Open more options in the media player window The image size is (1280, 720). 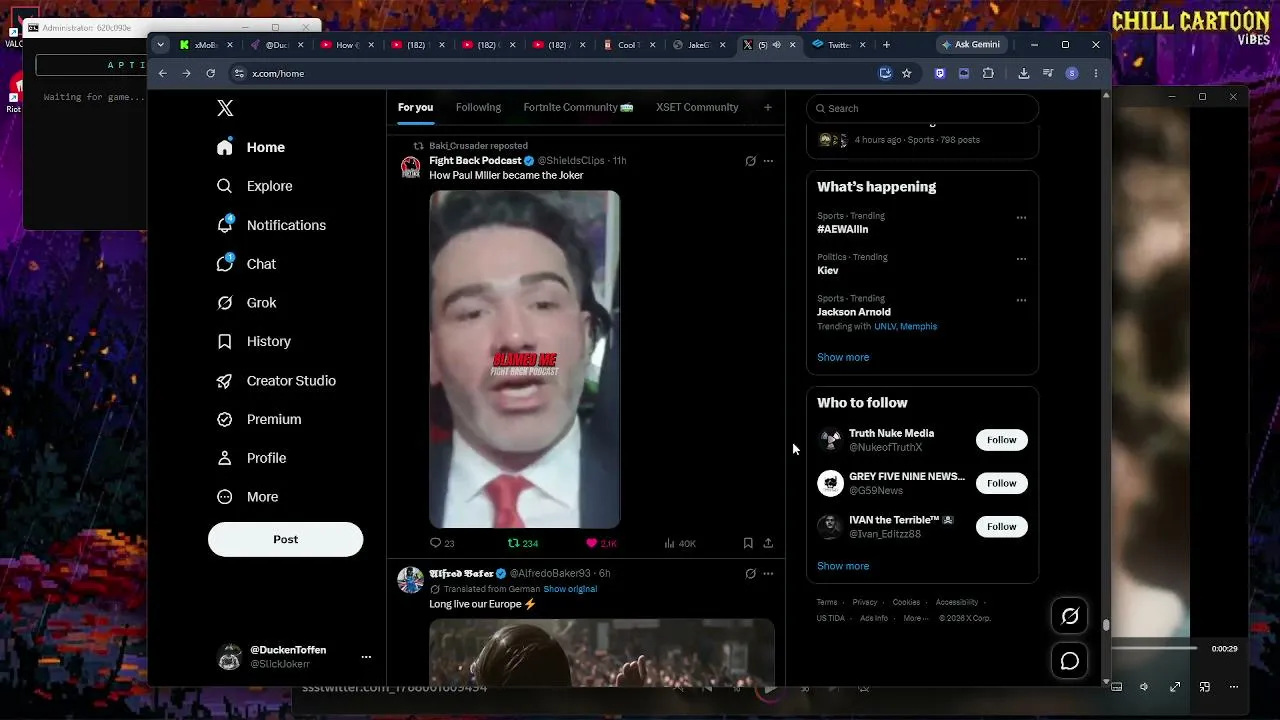click(1234, 687)
